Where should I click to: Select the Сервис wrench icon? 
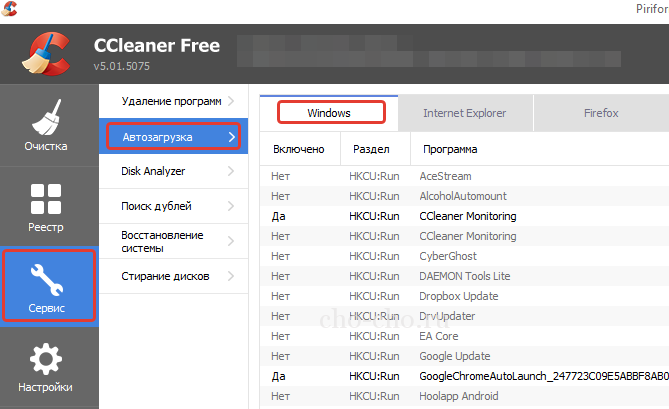(47, 279)
